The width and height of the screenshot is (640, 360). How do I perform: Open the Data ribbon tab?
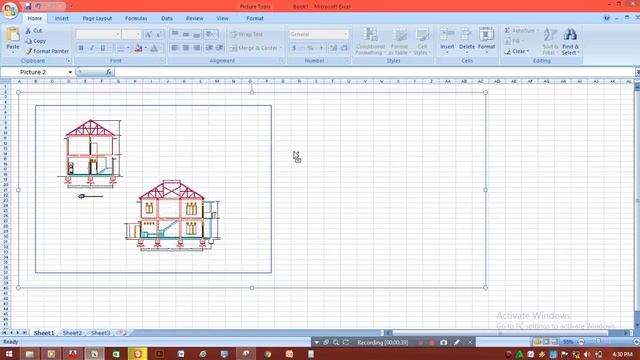click(x=167, y=18)
